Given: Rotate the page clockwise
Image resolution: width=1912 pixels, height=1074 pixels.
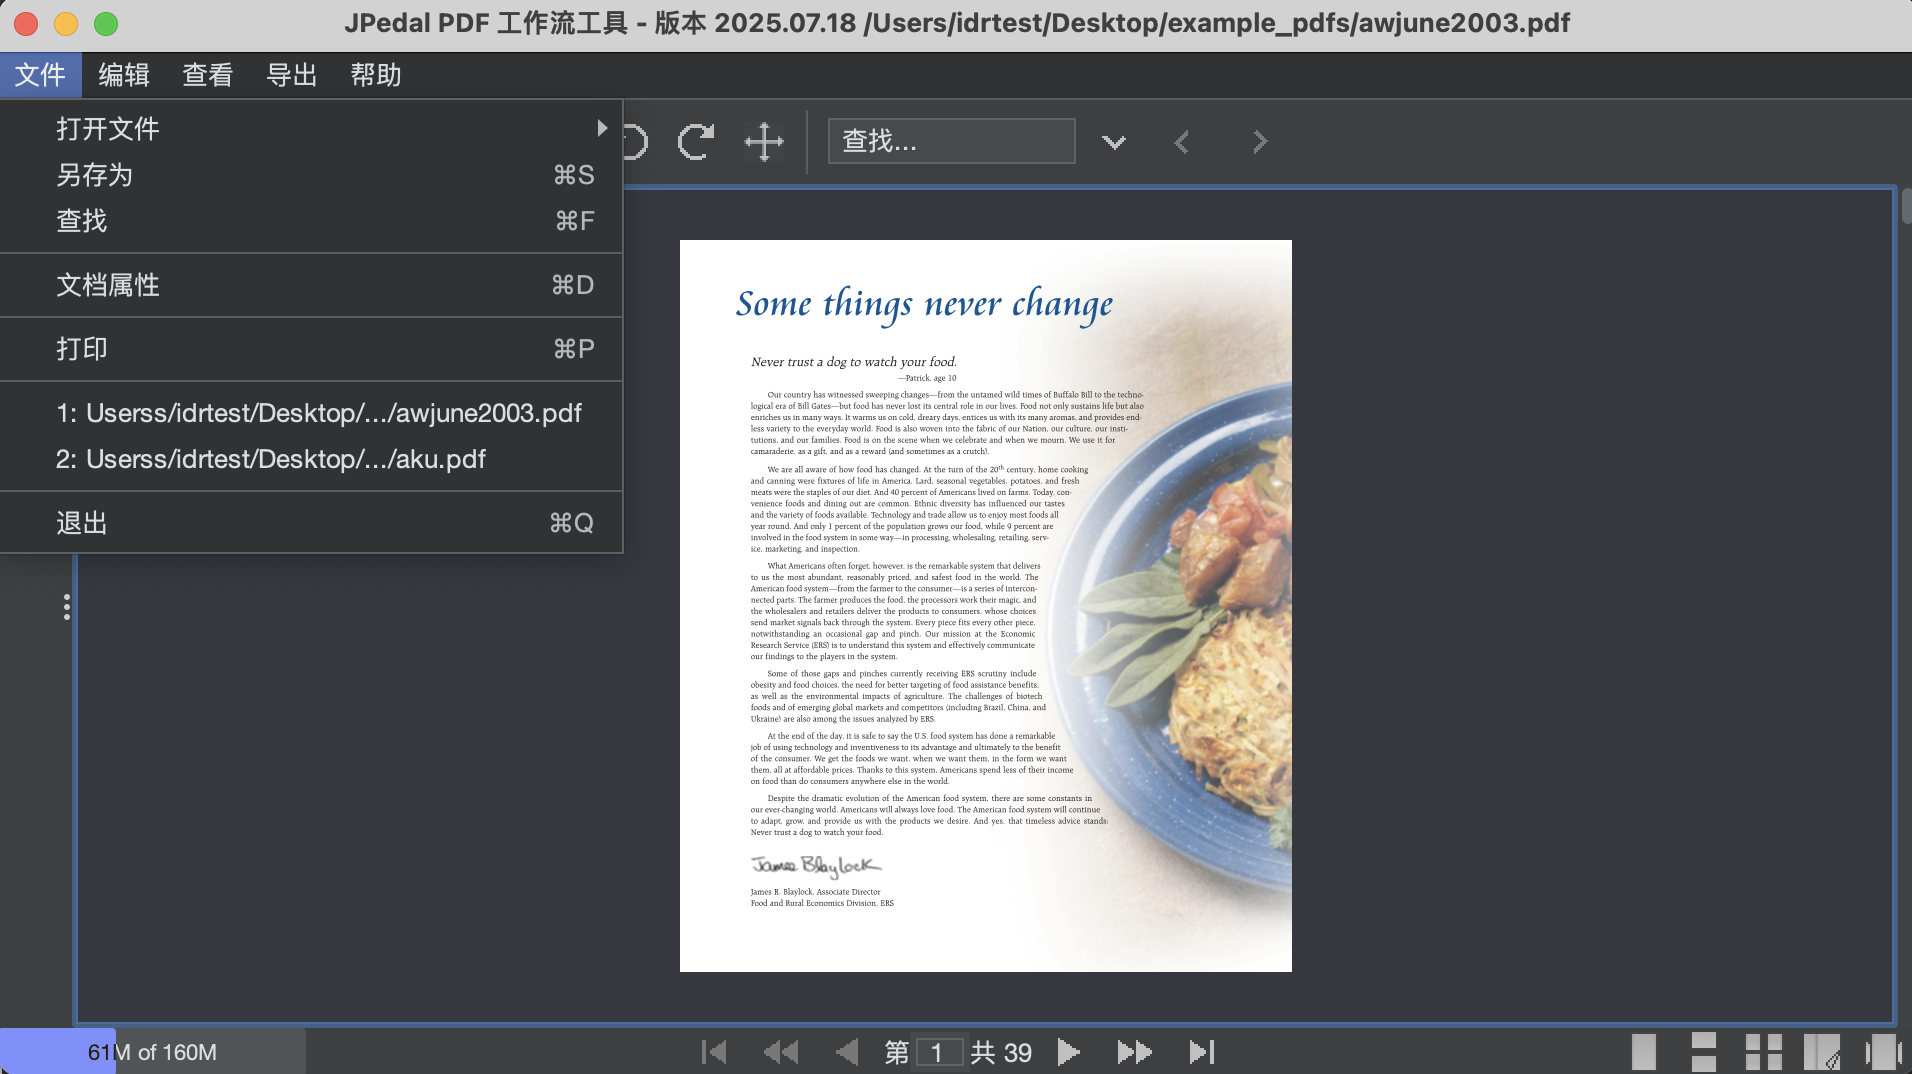Looking at the screenshot, I should (697, 141).
